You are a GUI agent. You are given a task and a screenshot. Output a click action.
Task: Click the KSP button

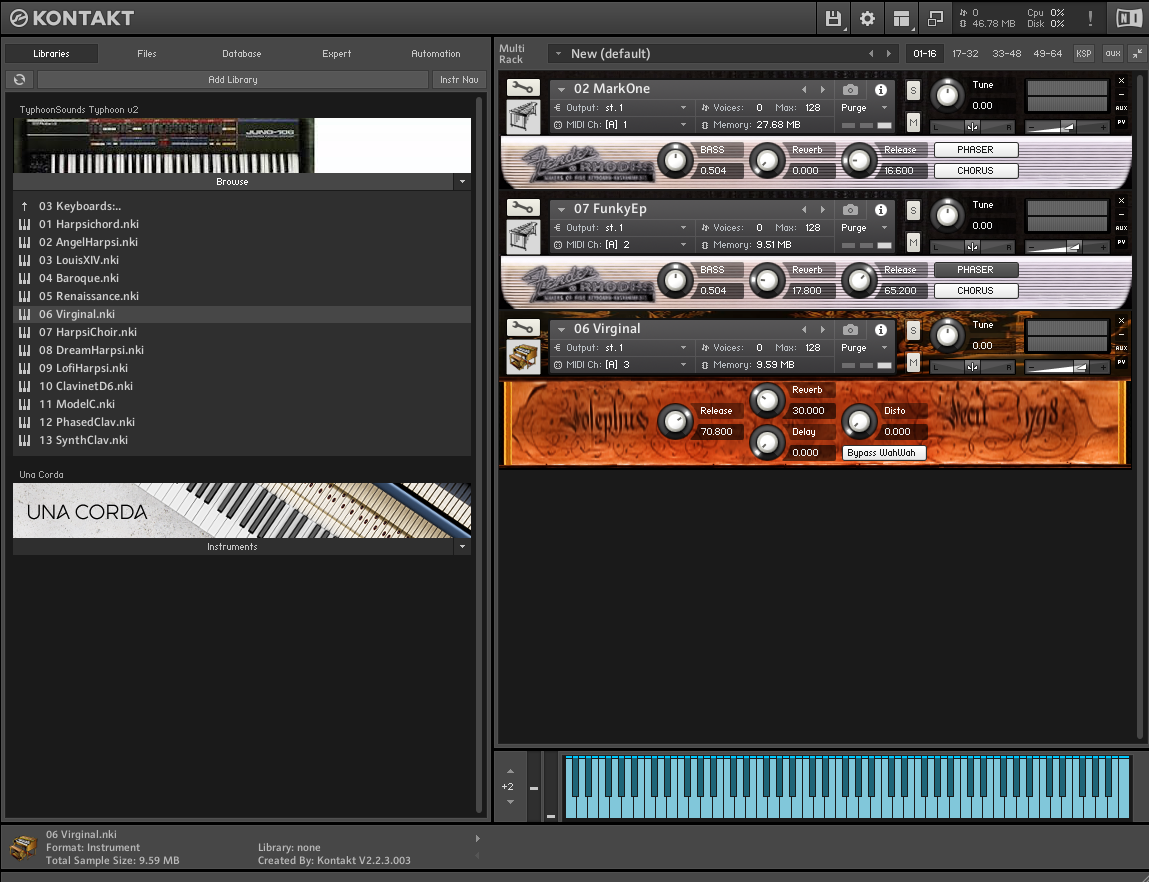[x=1084, y=53]
